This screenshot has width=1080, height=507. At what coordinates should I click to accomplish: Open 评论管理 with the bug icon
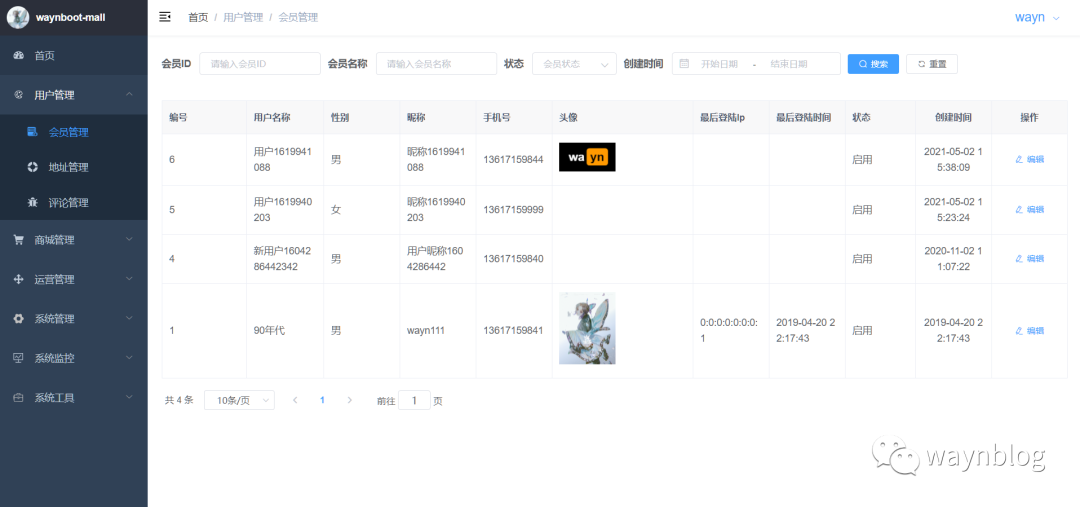tap(32, 203)
